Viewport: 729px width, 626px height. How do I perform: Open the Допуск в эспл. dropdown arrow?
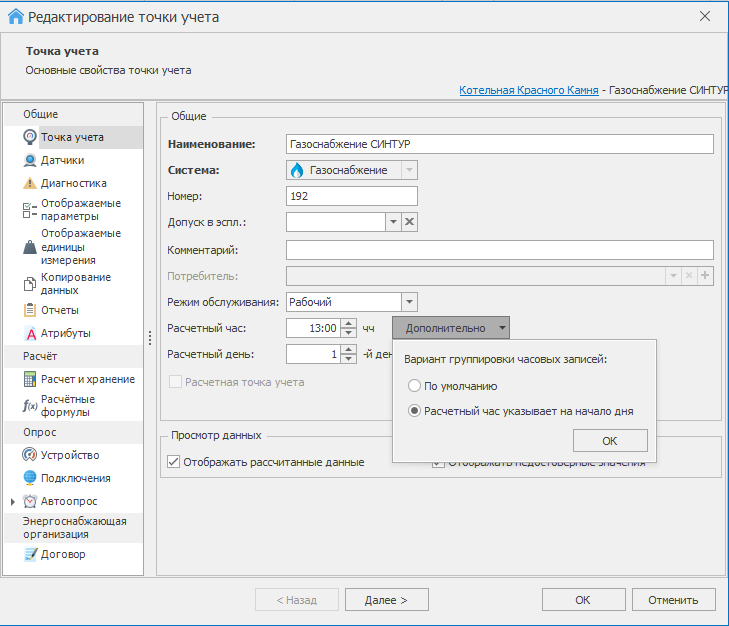pos(393,222)
